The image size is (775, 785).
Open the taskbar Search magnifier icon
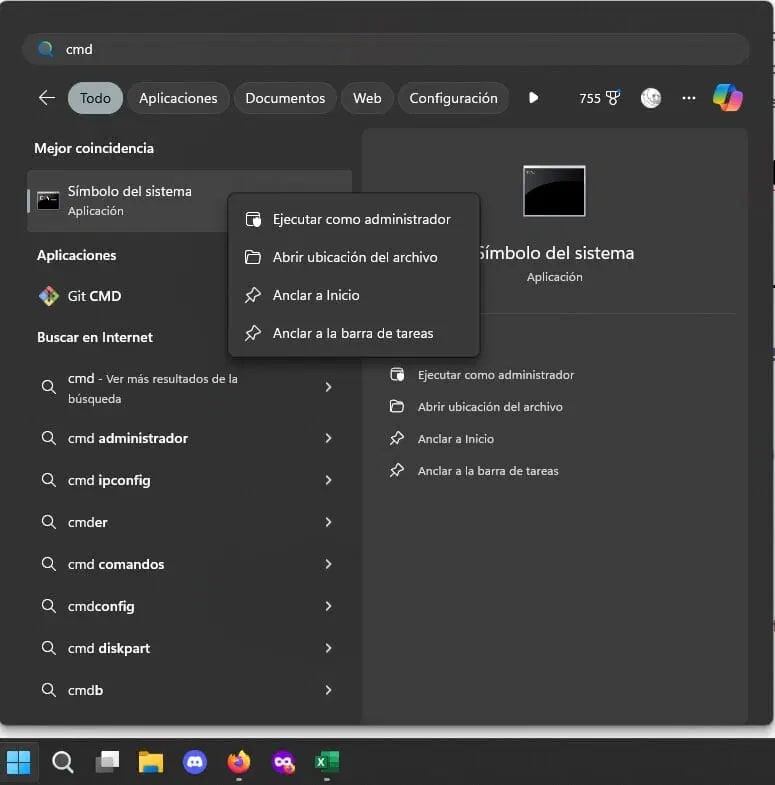point(63,762)
